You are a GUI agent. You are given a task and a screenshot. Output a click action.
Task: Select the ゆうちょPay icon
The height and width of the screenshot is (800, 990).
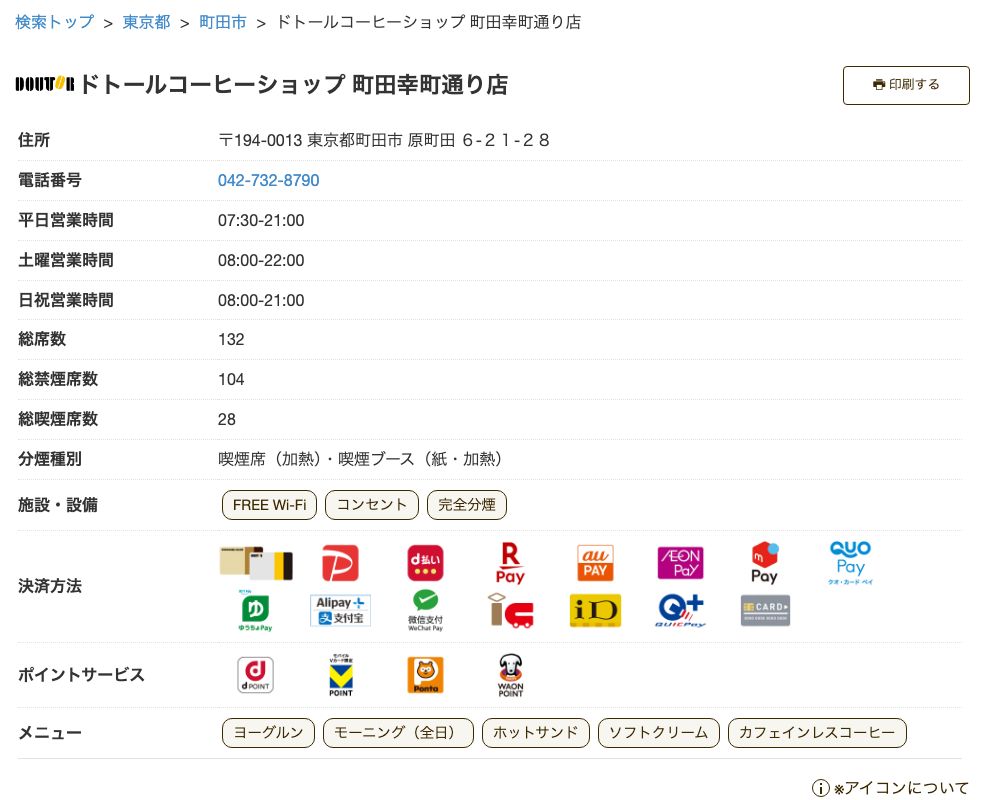(x=255, y=611)
